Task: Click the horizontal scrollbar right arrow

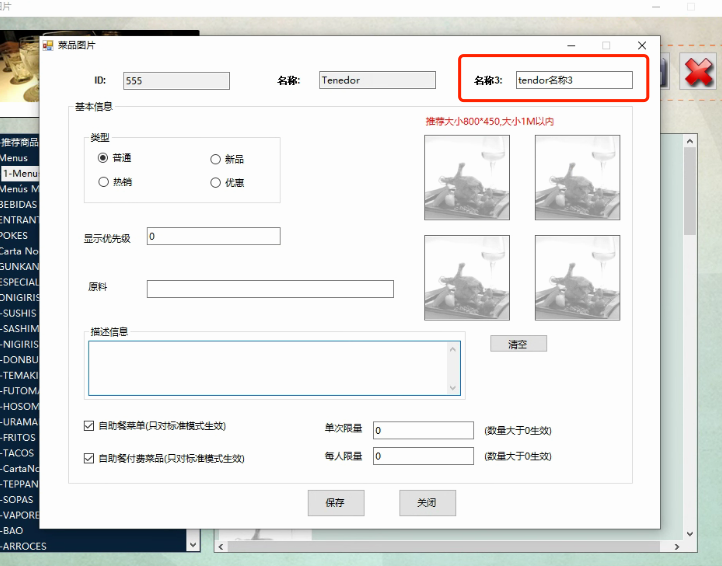Action: (676, 547)
